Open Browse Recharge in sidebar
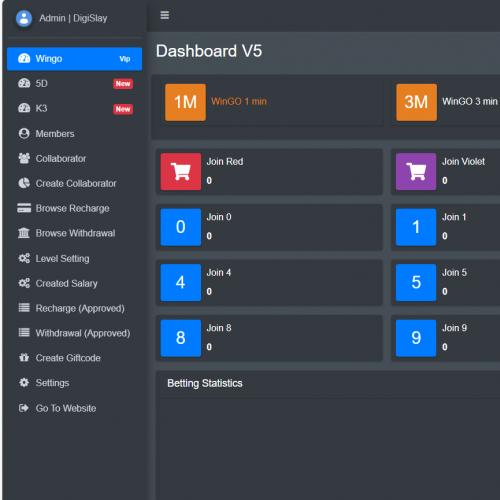The image size is (500, 500). (75, 208)
